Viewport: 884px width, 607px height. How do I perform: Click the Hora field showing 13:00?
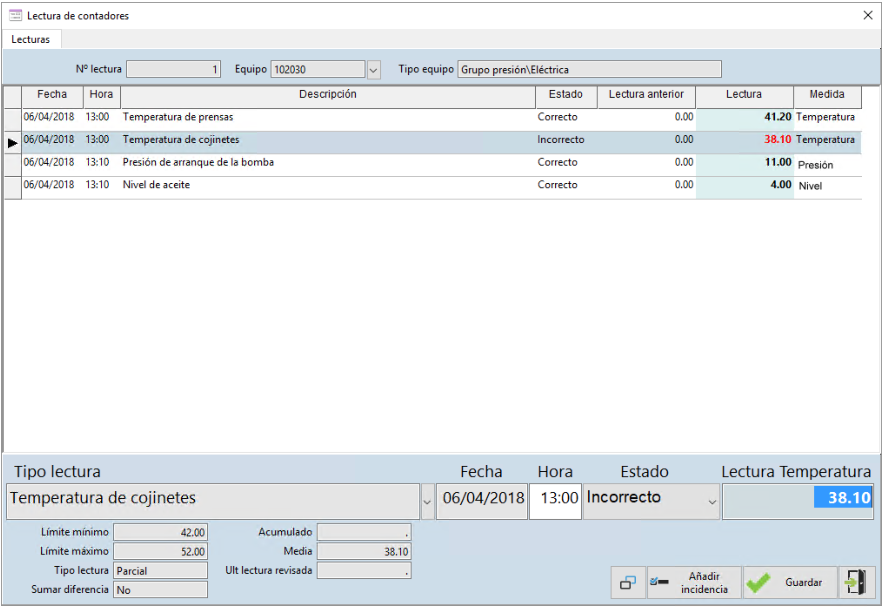(555, 501)
